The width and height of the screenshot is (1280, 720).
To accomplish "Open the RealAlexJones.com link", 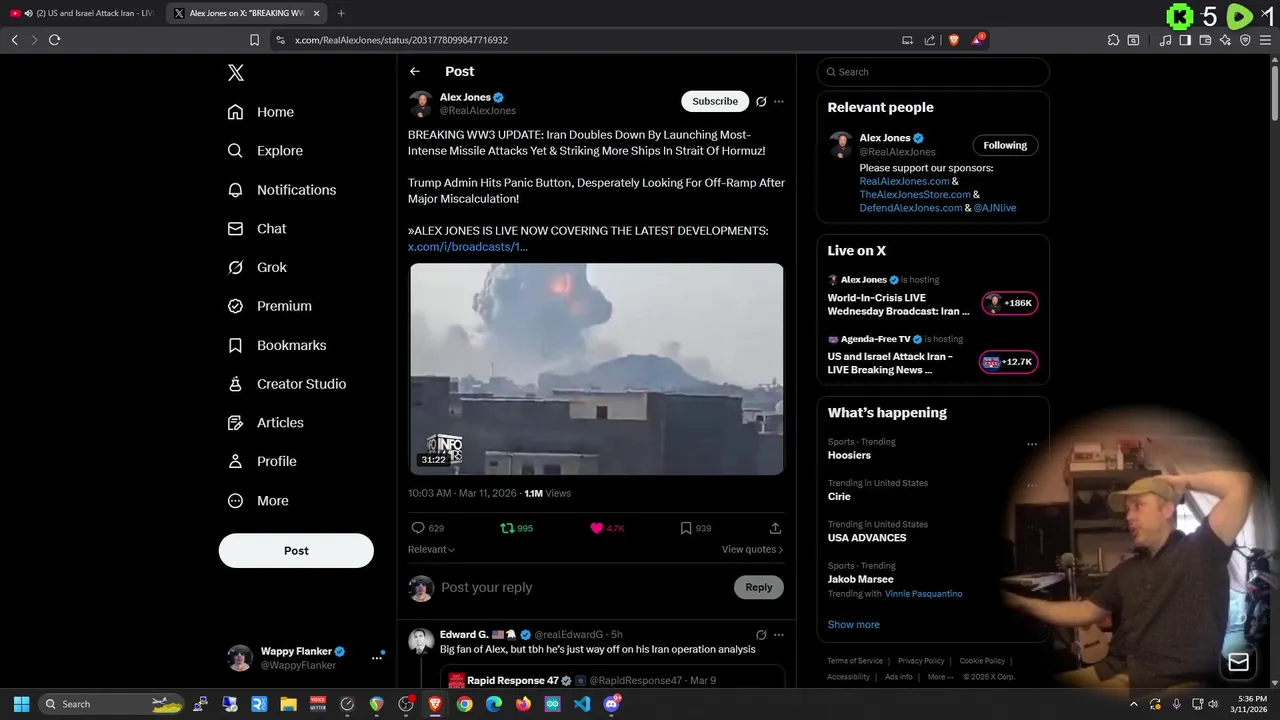I will pyautogui.click(x=904, y=181).
